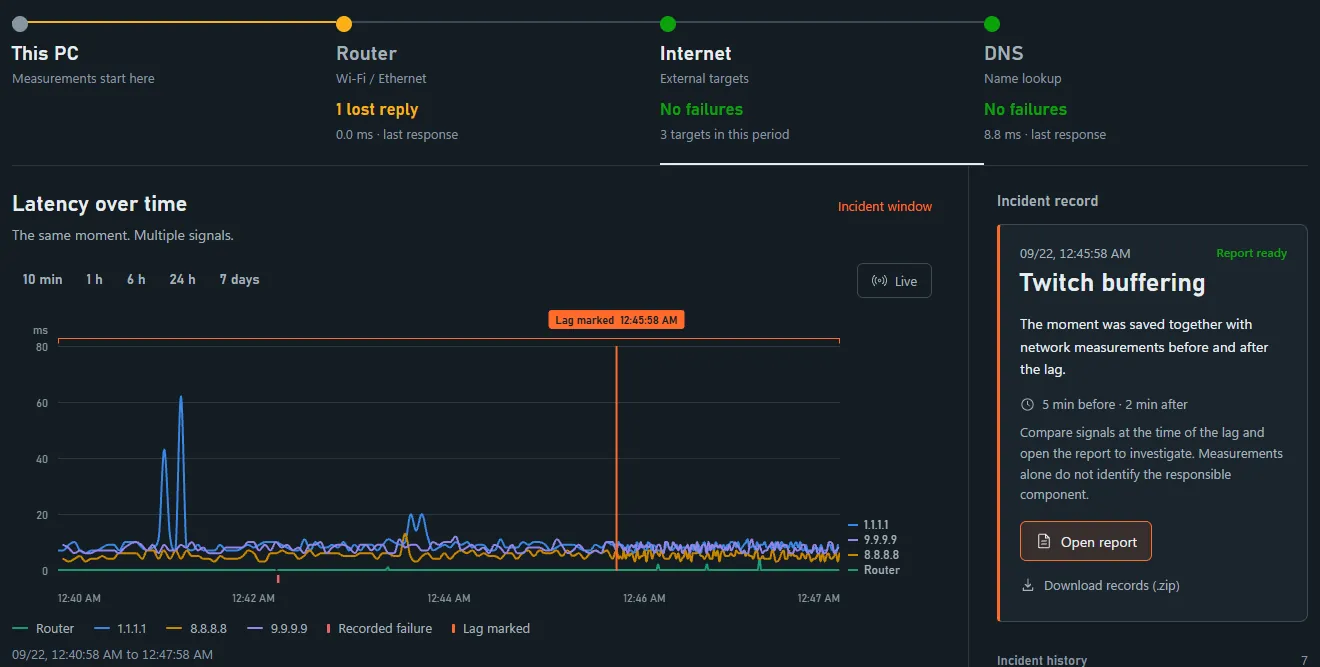Switch chart to Live mode
The height and width of the screenshot is (667, 1320).
[894, 281]
